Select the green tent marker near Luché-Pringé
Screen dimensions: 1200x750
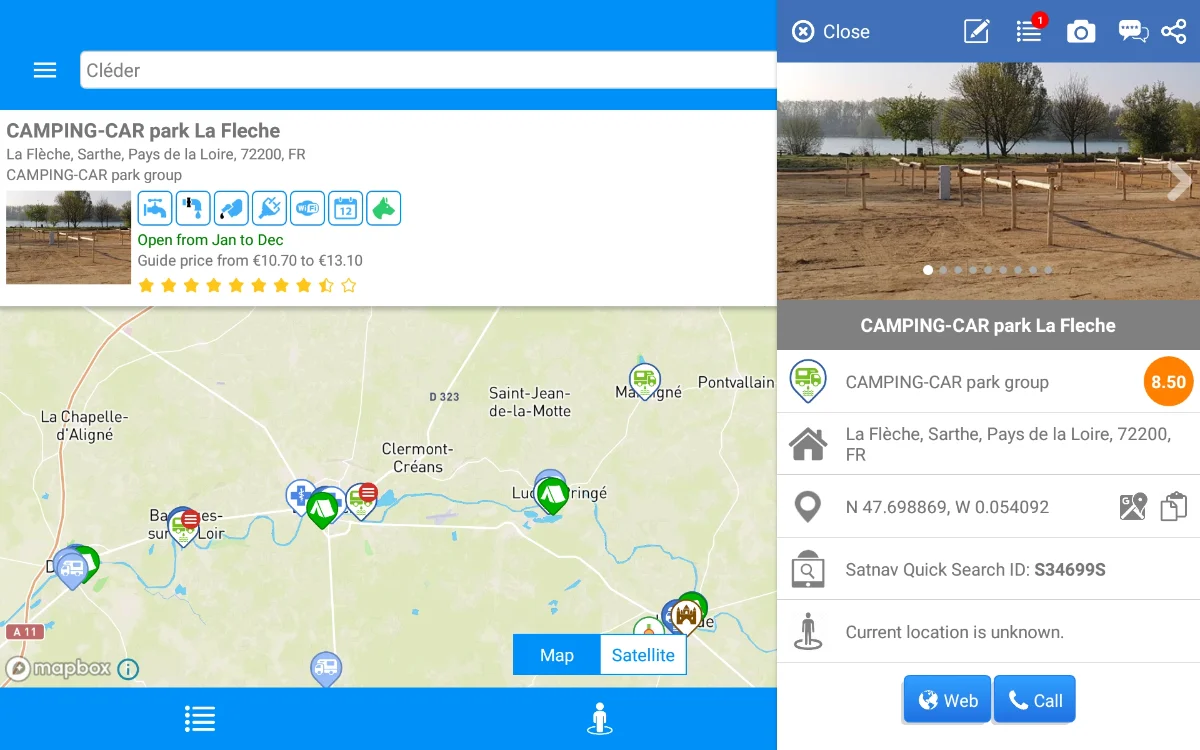point(552,495)
